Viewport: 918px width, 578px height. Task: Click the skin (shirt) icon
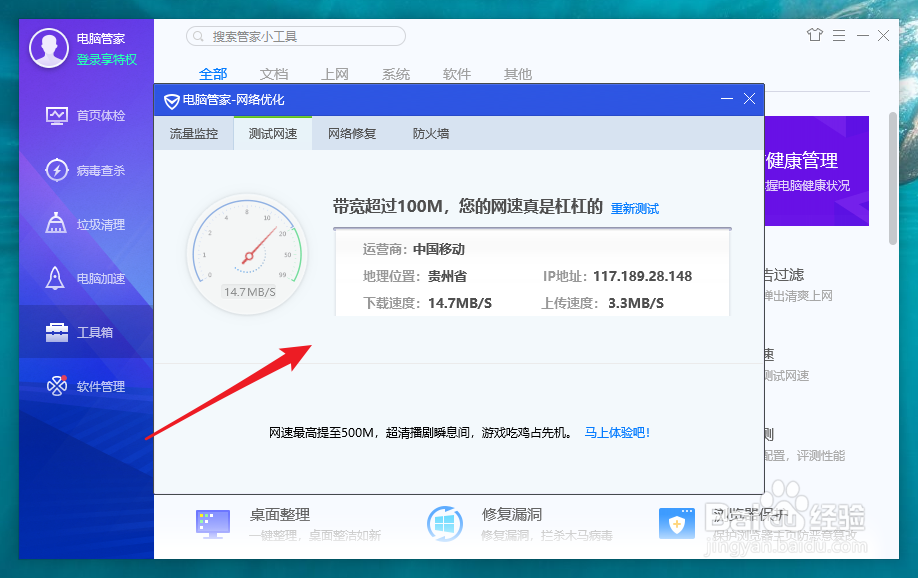click(x=814, y=35)
